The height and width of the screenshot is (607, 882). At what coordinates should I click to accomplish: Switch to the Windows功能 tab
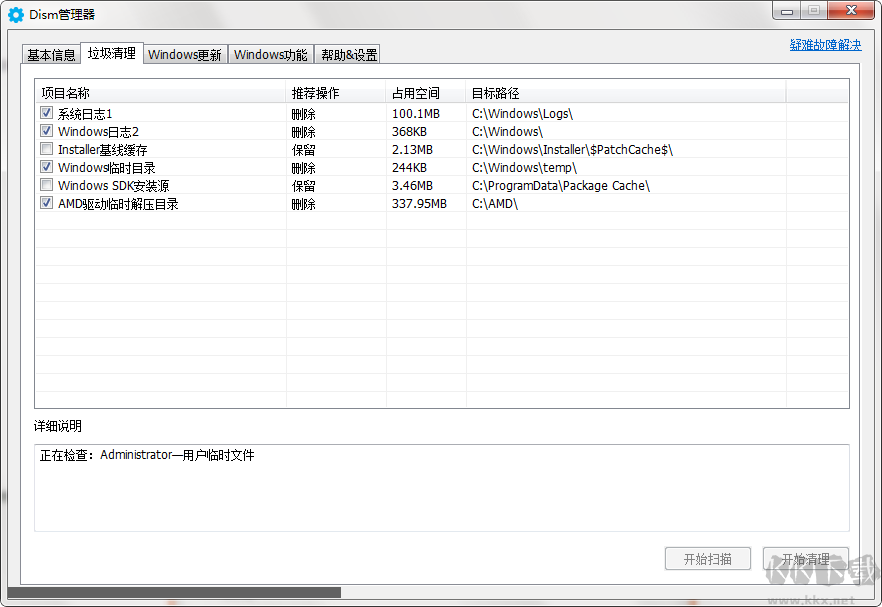(270, 55)
